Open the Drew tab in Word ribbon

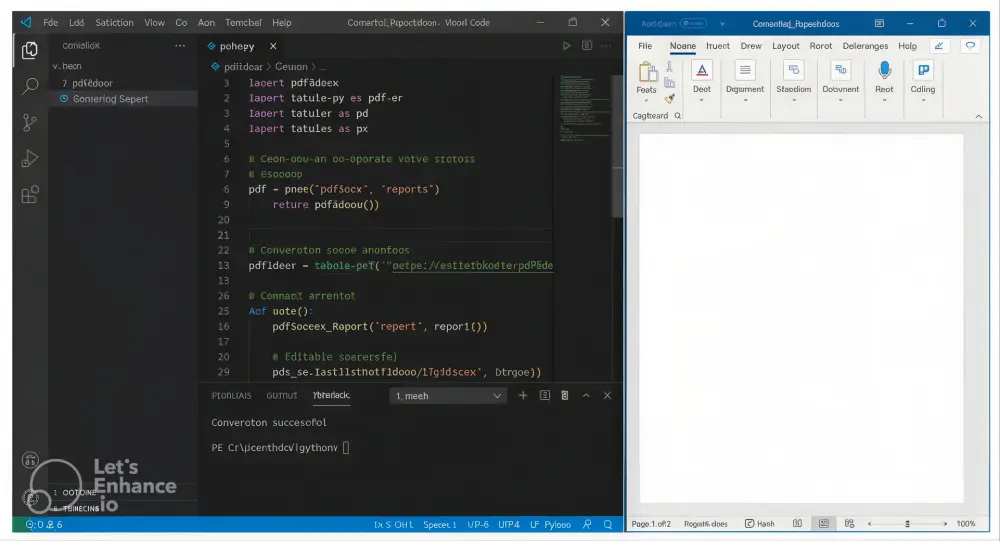click(x=751, y=46)
